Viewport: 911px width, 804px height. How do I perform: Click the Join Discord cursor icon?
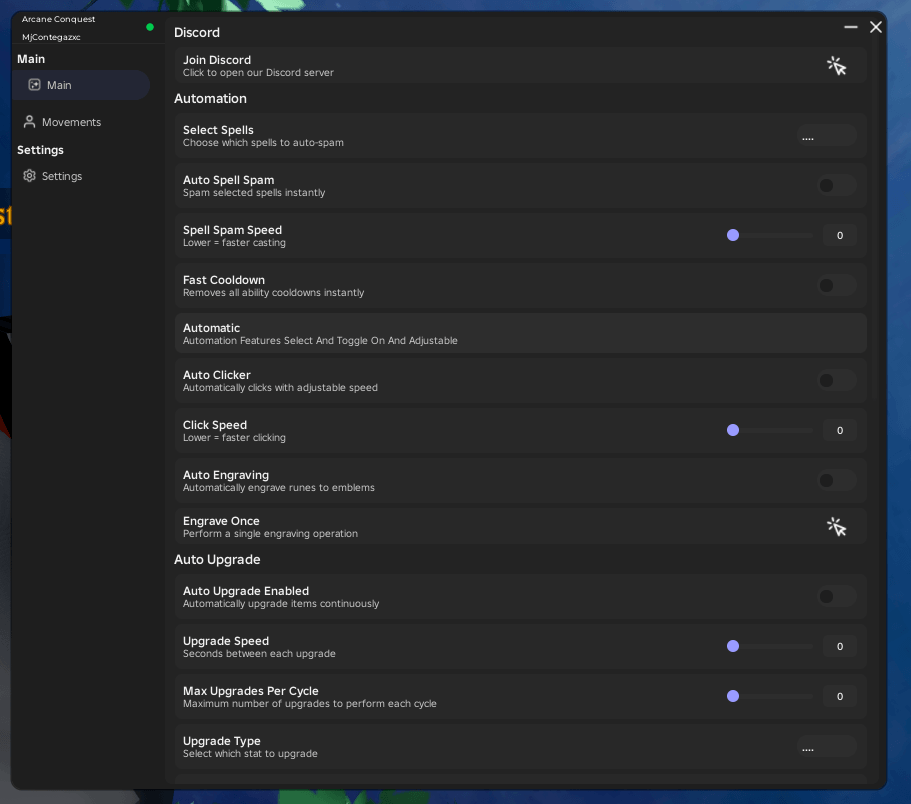tap(836, 66)
